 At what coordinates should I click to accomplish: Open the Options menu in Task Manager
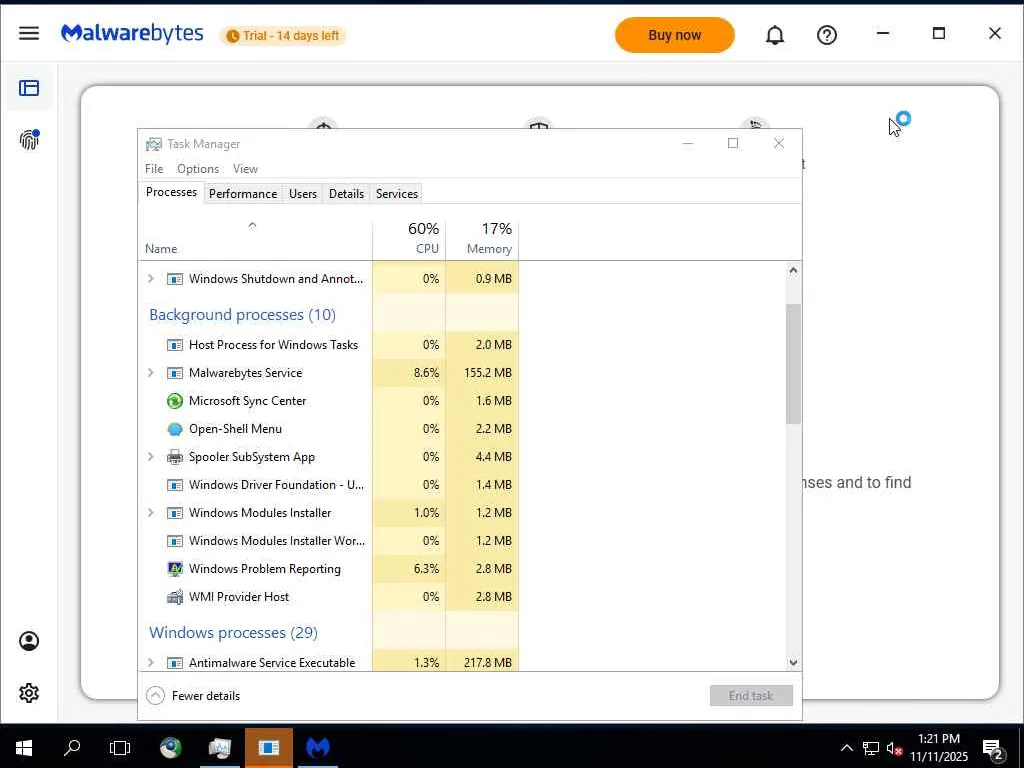point(198,168)
